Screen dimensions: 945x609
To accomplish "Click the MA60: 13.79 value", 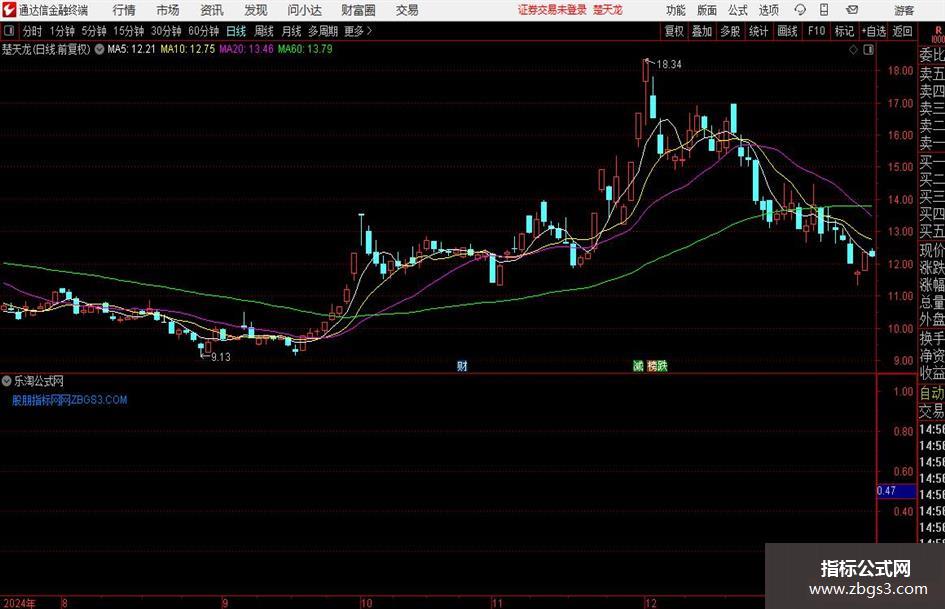I will 305,49.
